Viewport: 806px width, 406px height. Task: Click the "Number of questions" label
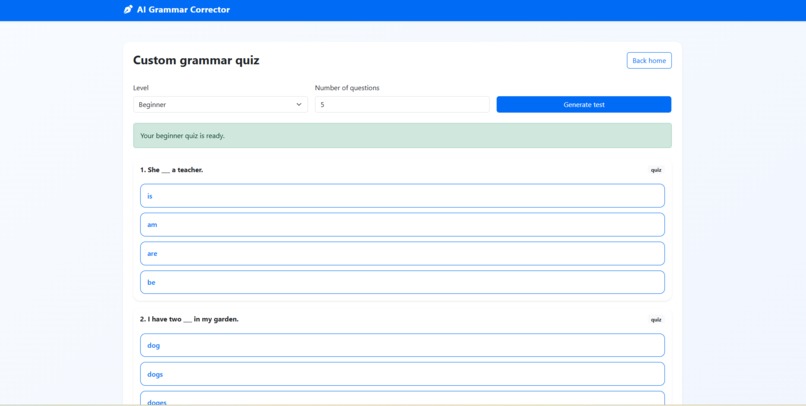tap(347, 88)
